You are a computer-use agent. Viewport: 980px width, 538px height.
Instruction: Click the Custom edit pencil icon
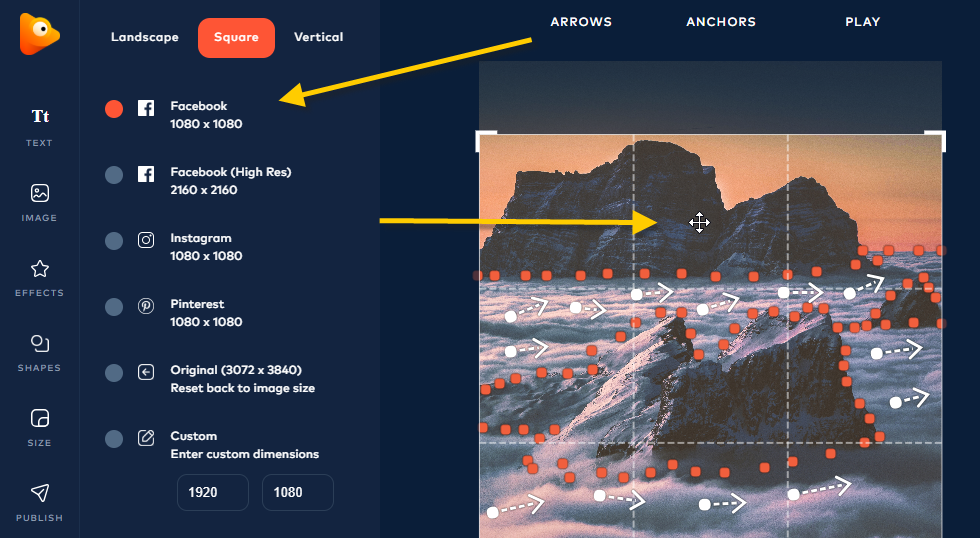[146, 438]
